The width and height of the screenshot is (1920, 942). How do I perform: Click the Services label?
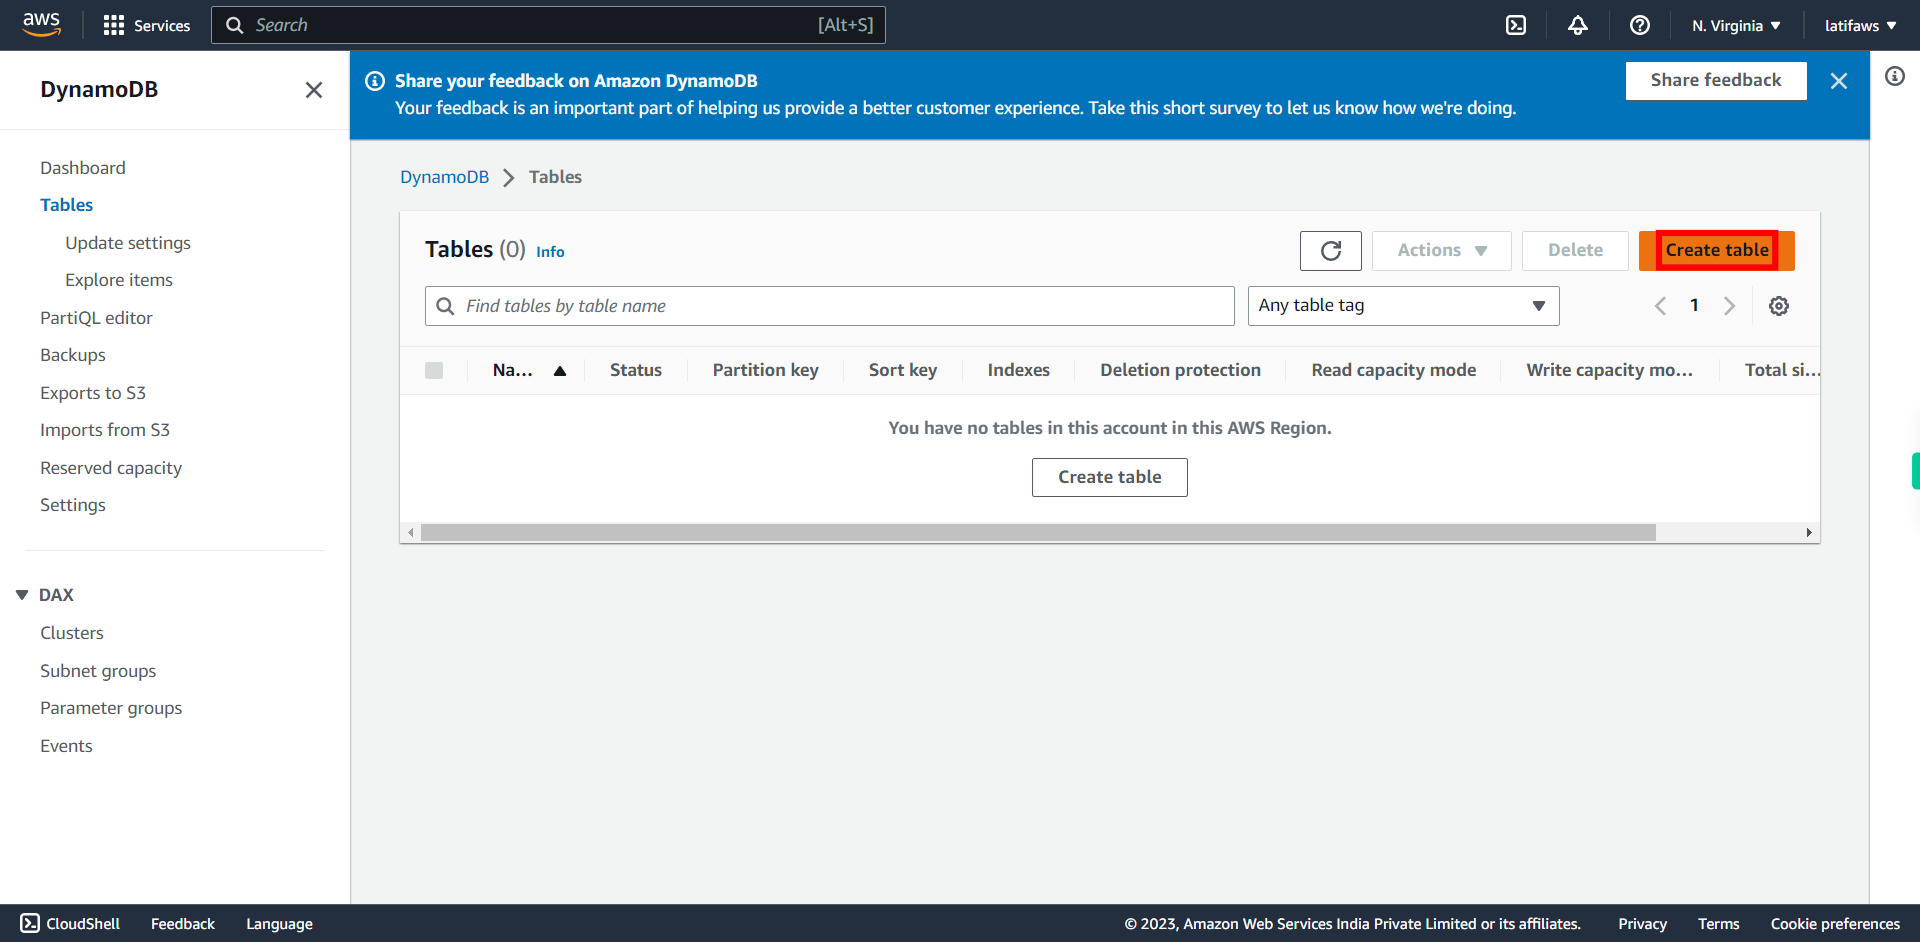(x=162, y=26)
